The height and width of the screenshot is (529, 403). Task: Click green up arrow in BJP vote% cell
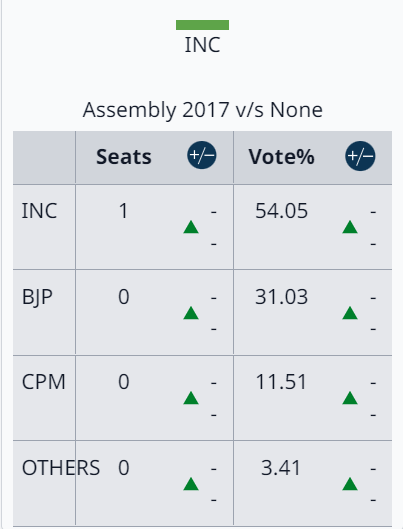point(350,313)
